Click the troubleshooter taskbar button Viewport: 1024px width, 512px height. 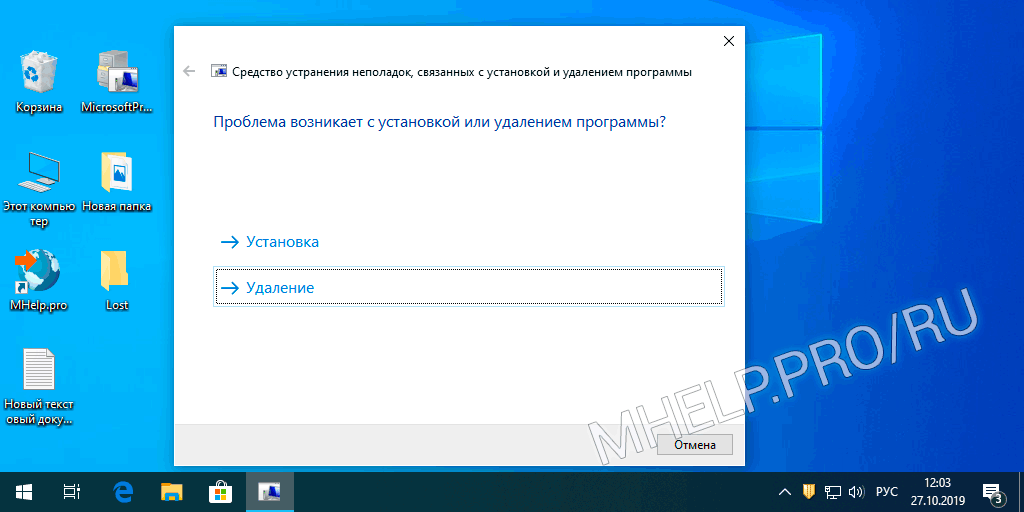coord(270,492)
